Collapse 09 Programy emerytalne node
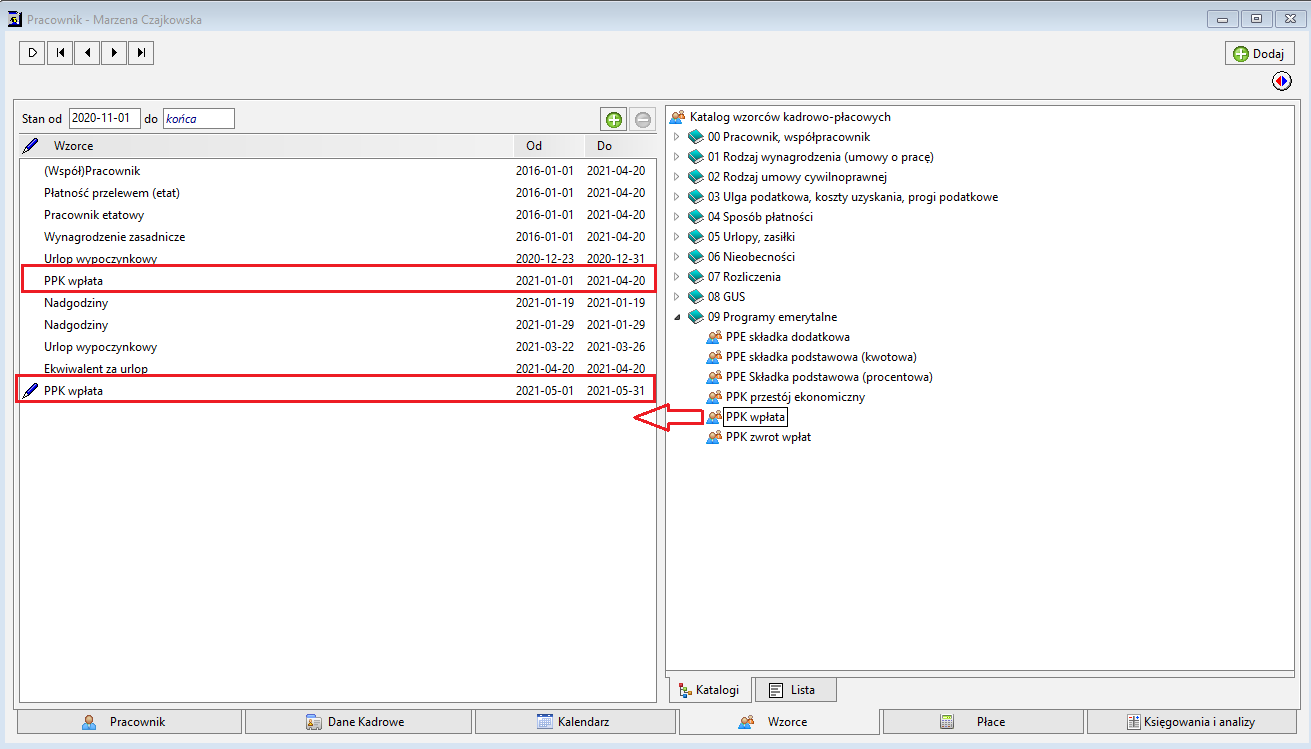 (x=676, y=317)
